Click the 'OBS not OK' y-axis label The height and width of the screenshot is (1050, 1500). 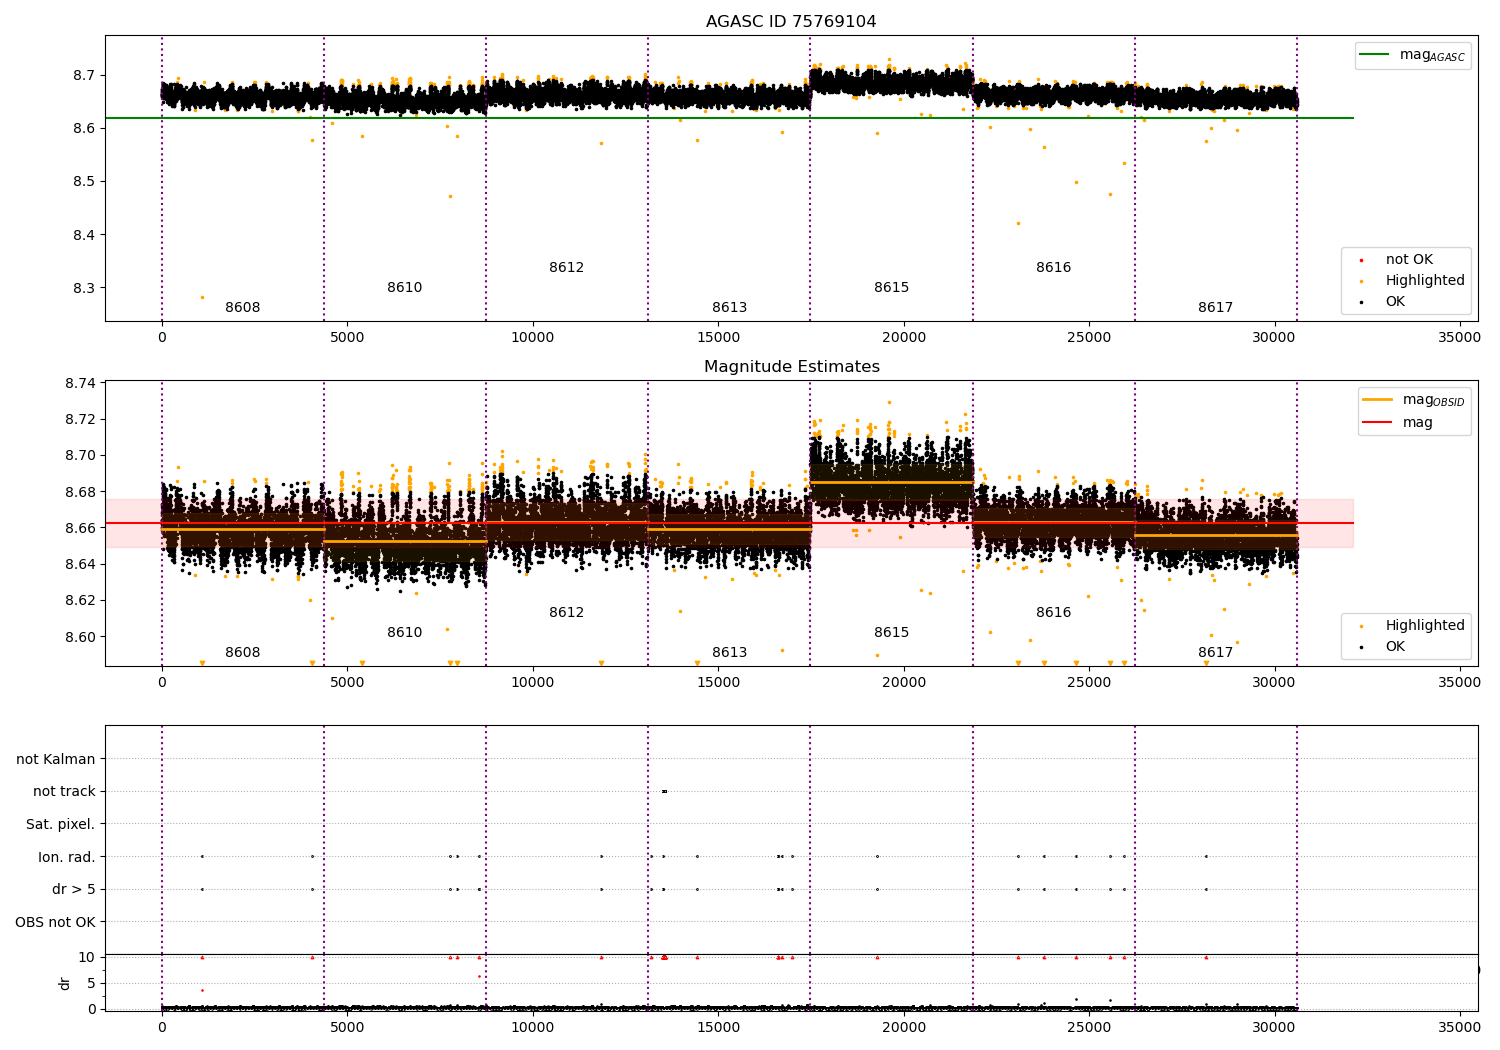56,922
